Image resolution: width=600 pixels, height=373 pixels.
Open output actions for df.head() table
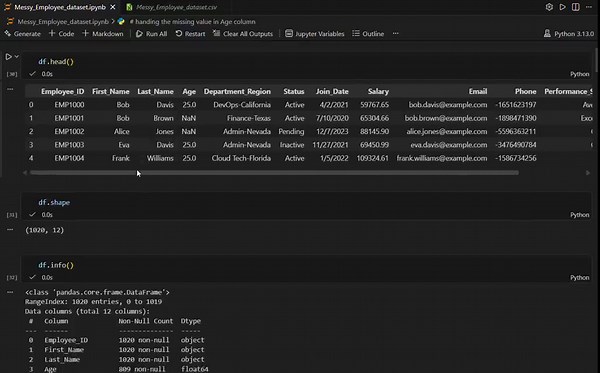point(10,89)
